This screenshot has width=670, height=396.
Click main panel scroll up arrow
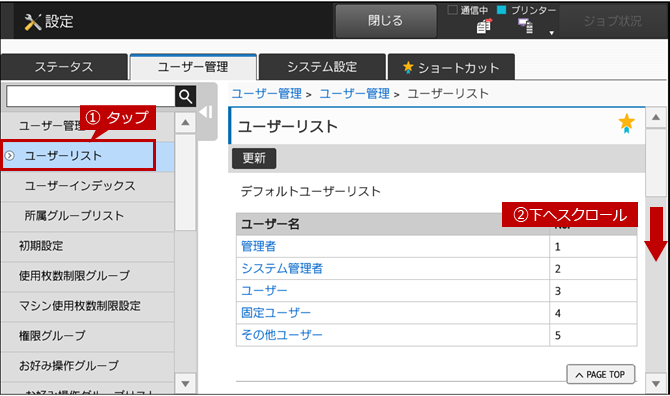656,118
